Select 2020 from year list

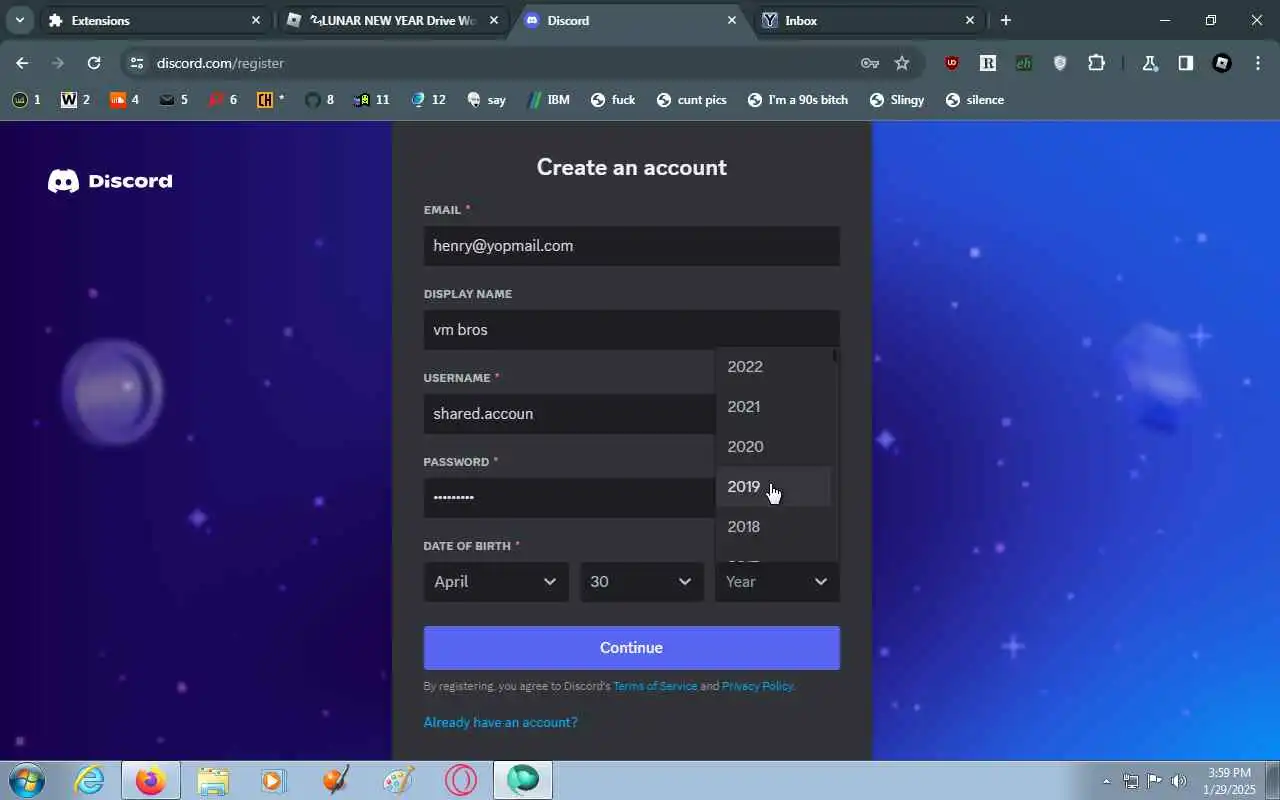point(773,447)
